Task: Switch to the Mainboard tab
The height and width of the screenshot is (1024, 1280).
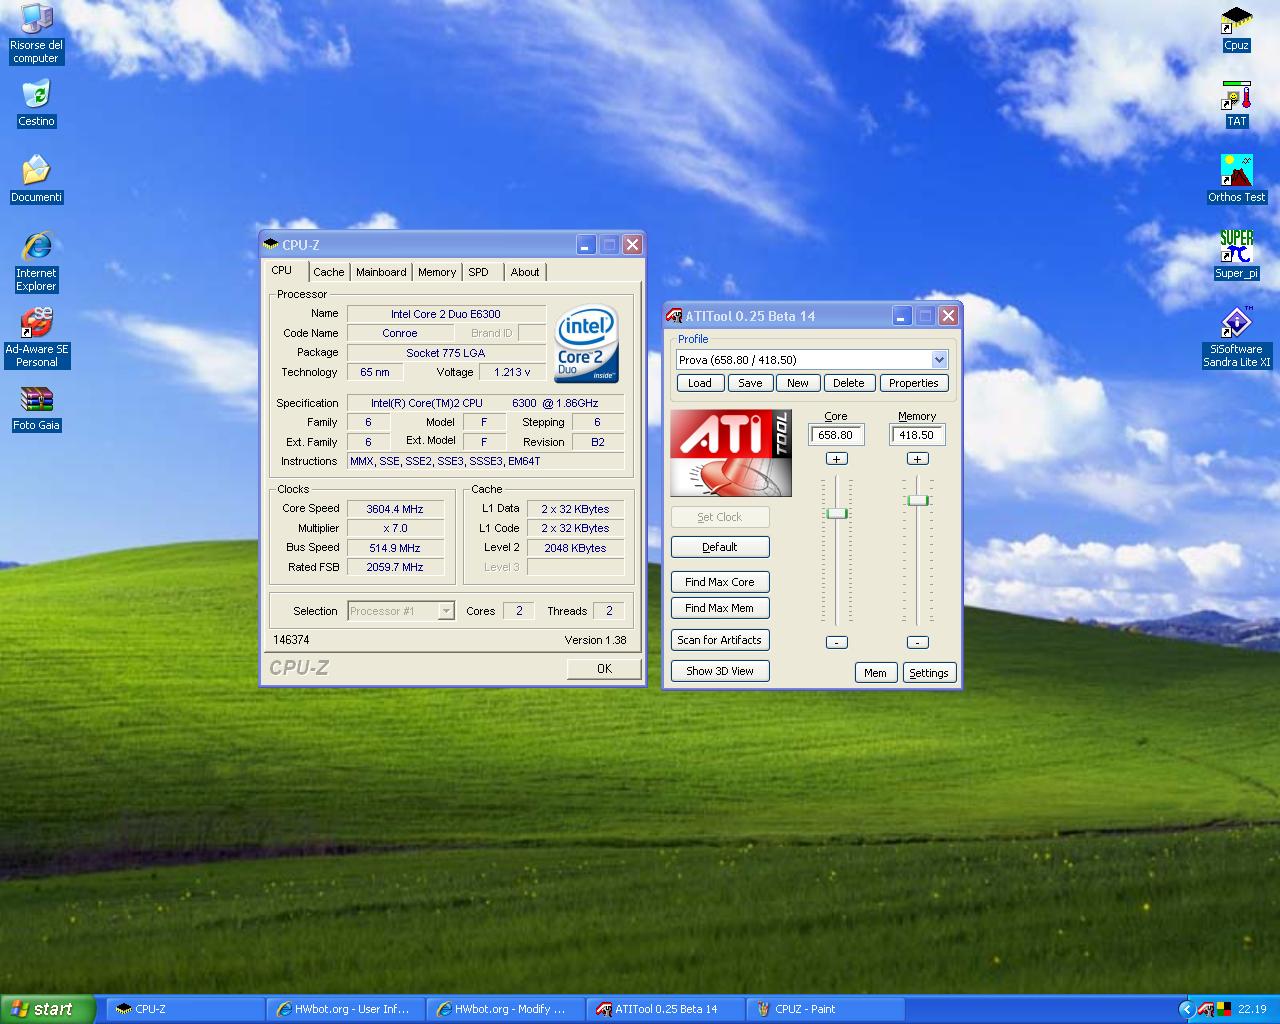Action: tap(381, 272)
